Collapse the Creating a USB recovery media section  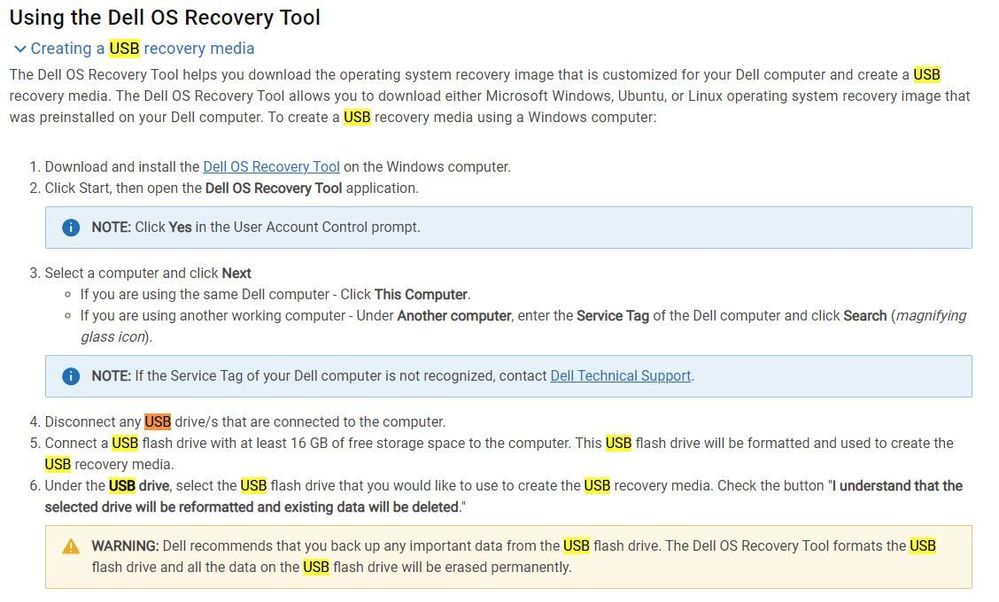click(134, 48)
